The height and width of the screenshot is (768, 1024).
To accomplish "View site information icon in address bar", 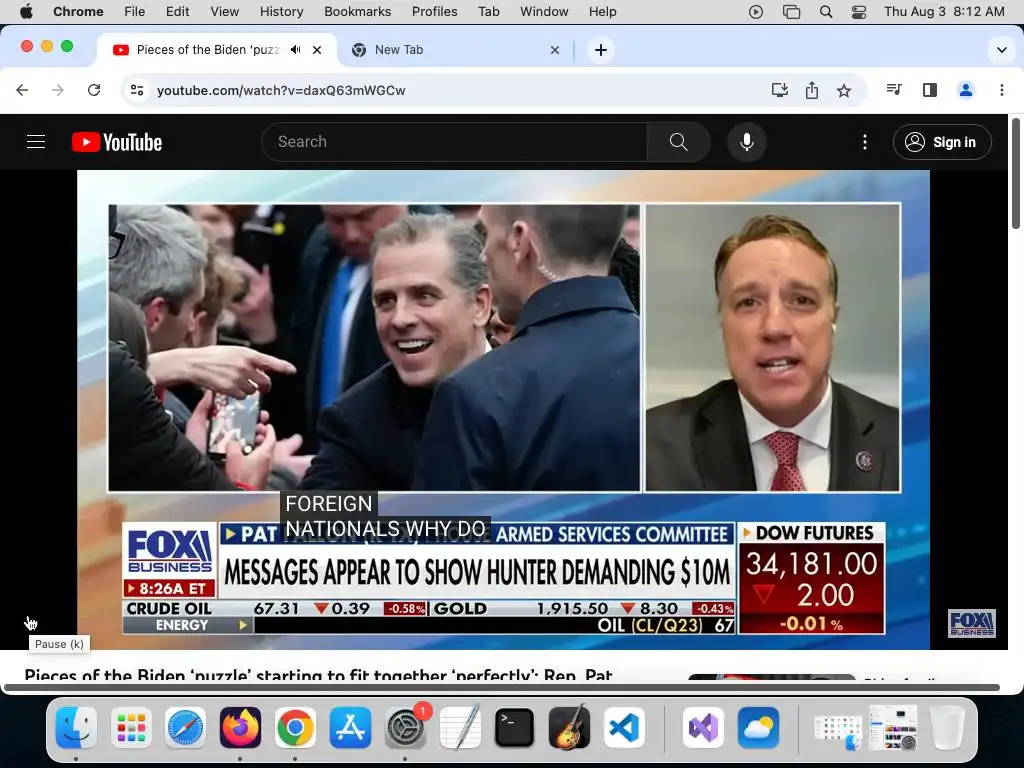I will (136, 90).
